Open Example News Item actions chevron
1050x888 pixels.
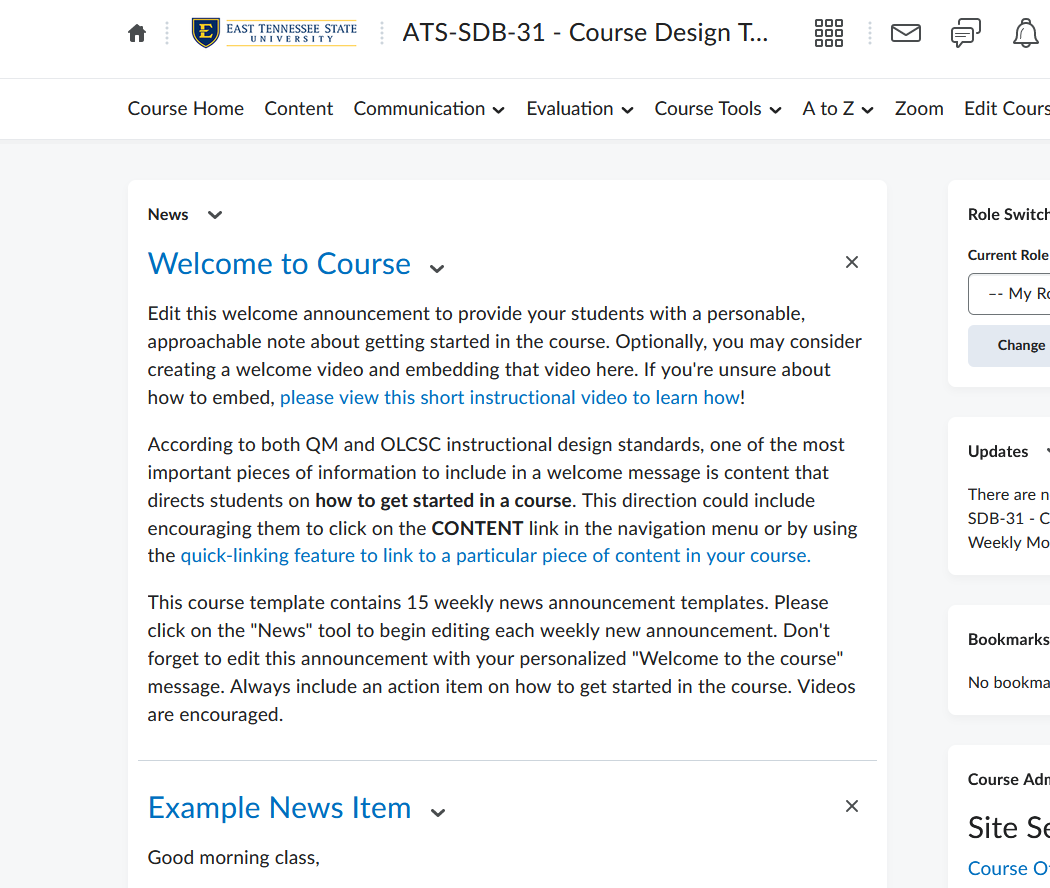coord(437,812)
